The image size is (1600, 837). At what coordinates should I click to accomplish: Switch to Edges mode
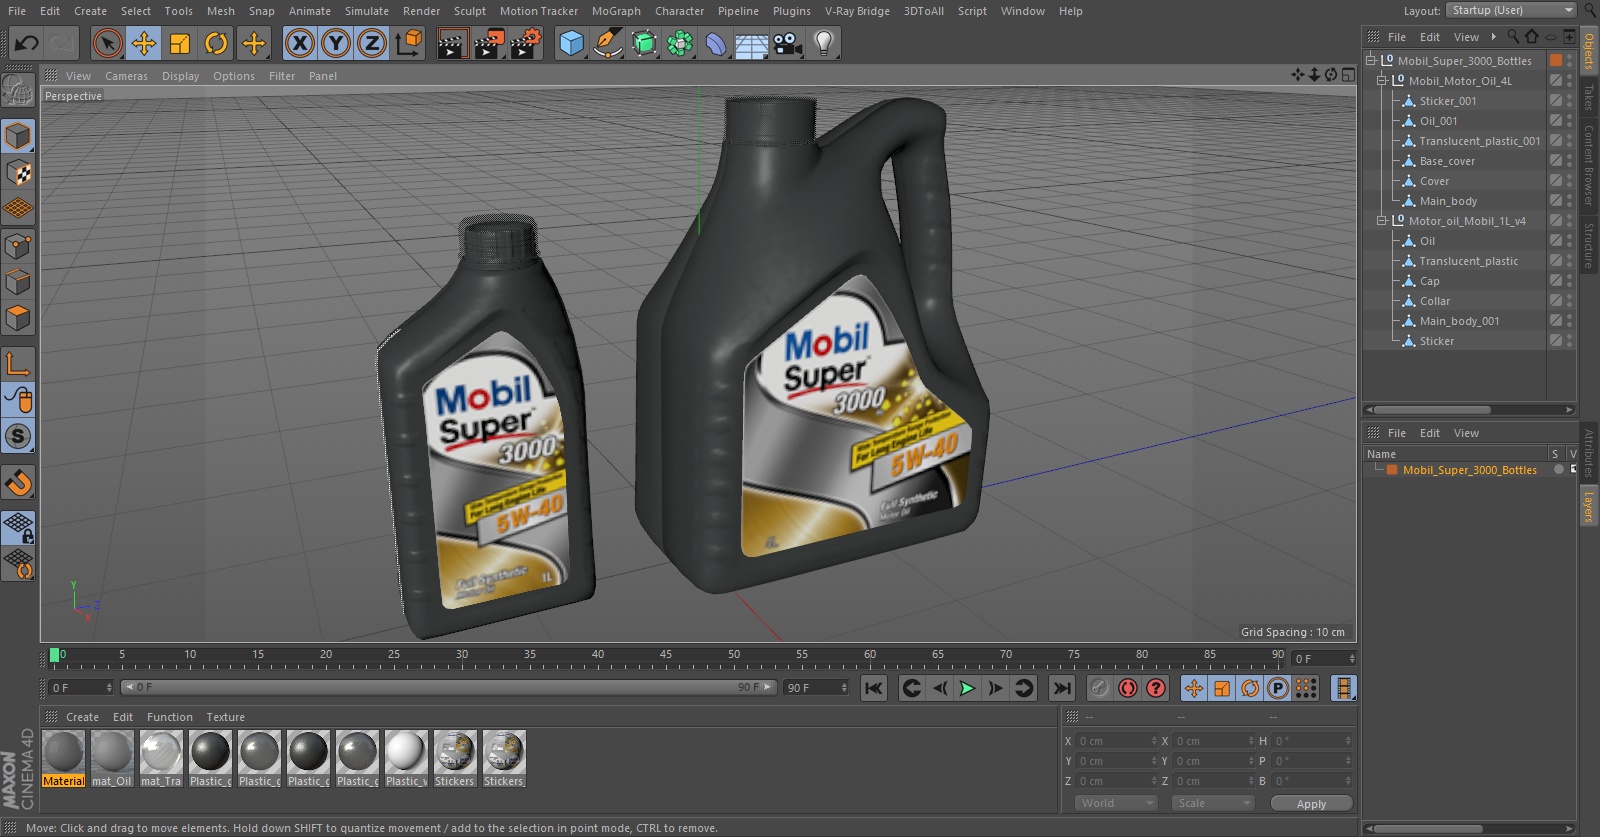18,282
